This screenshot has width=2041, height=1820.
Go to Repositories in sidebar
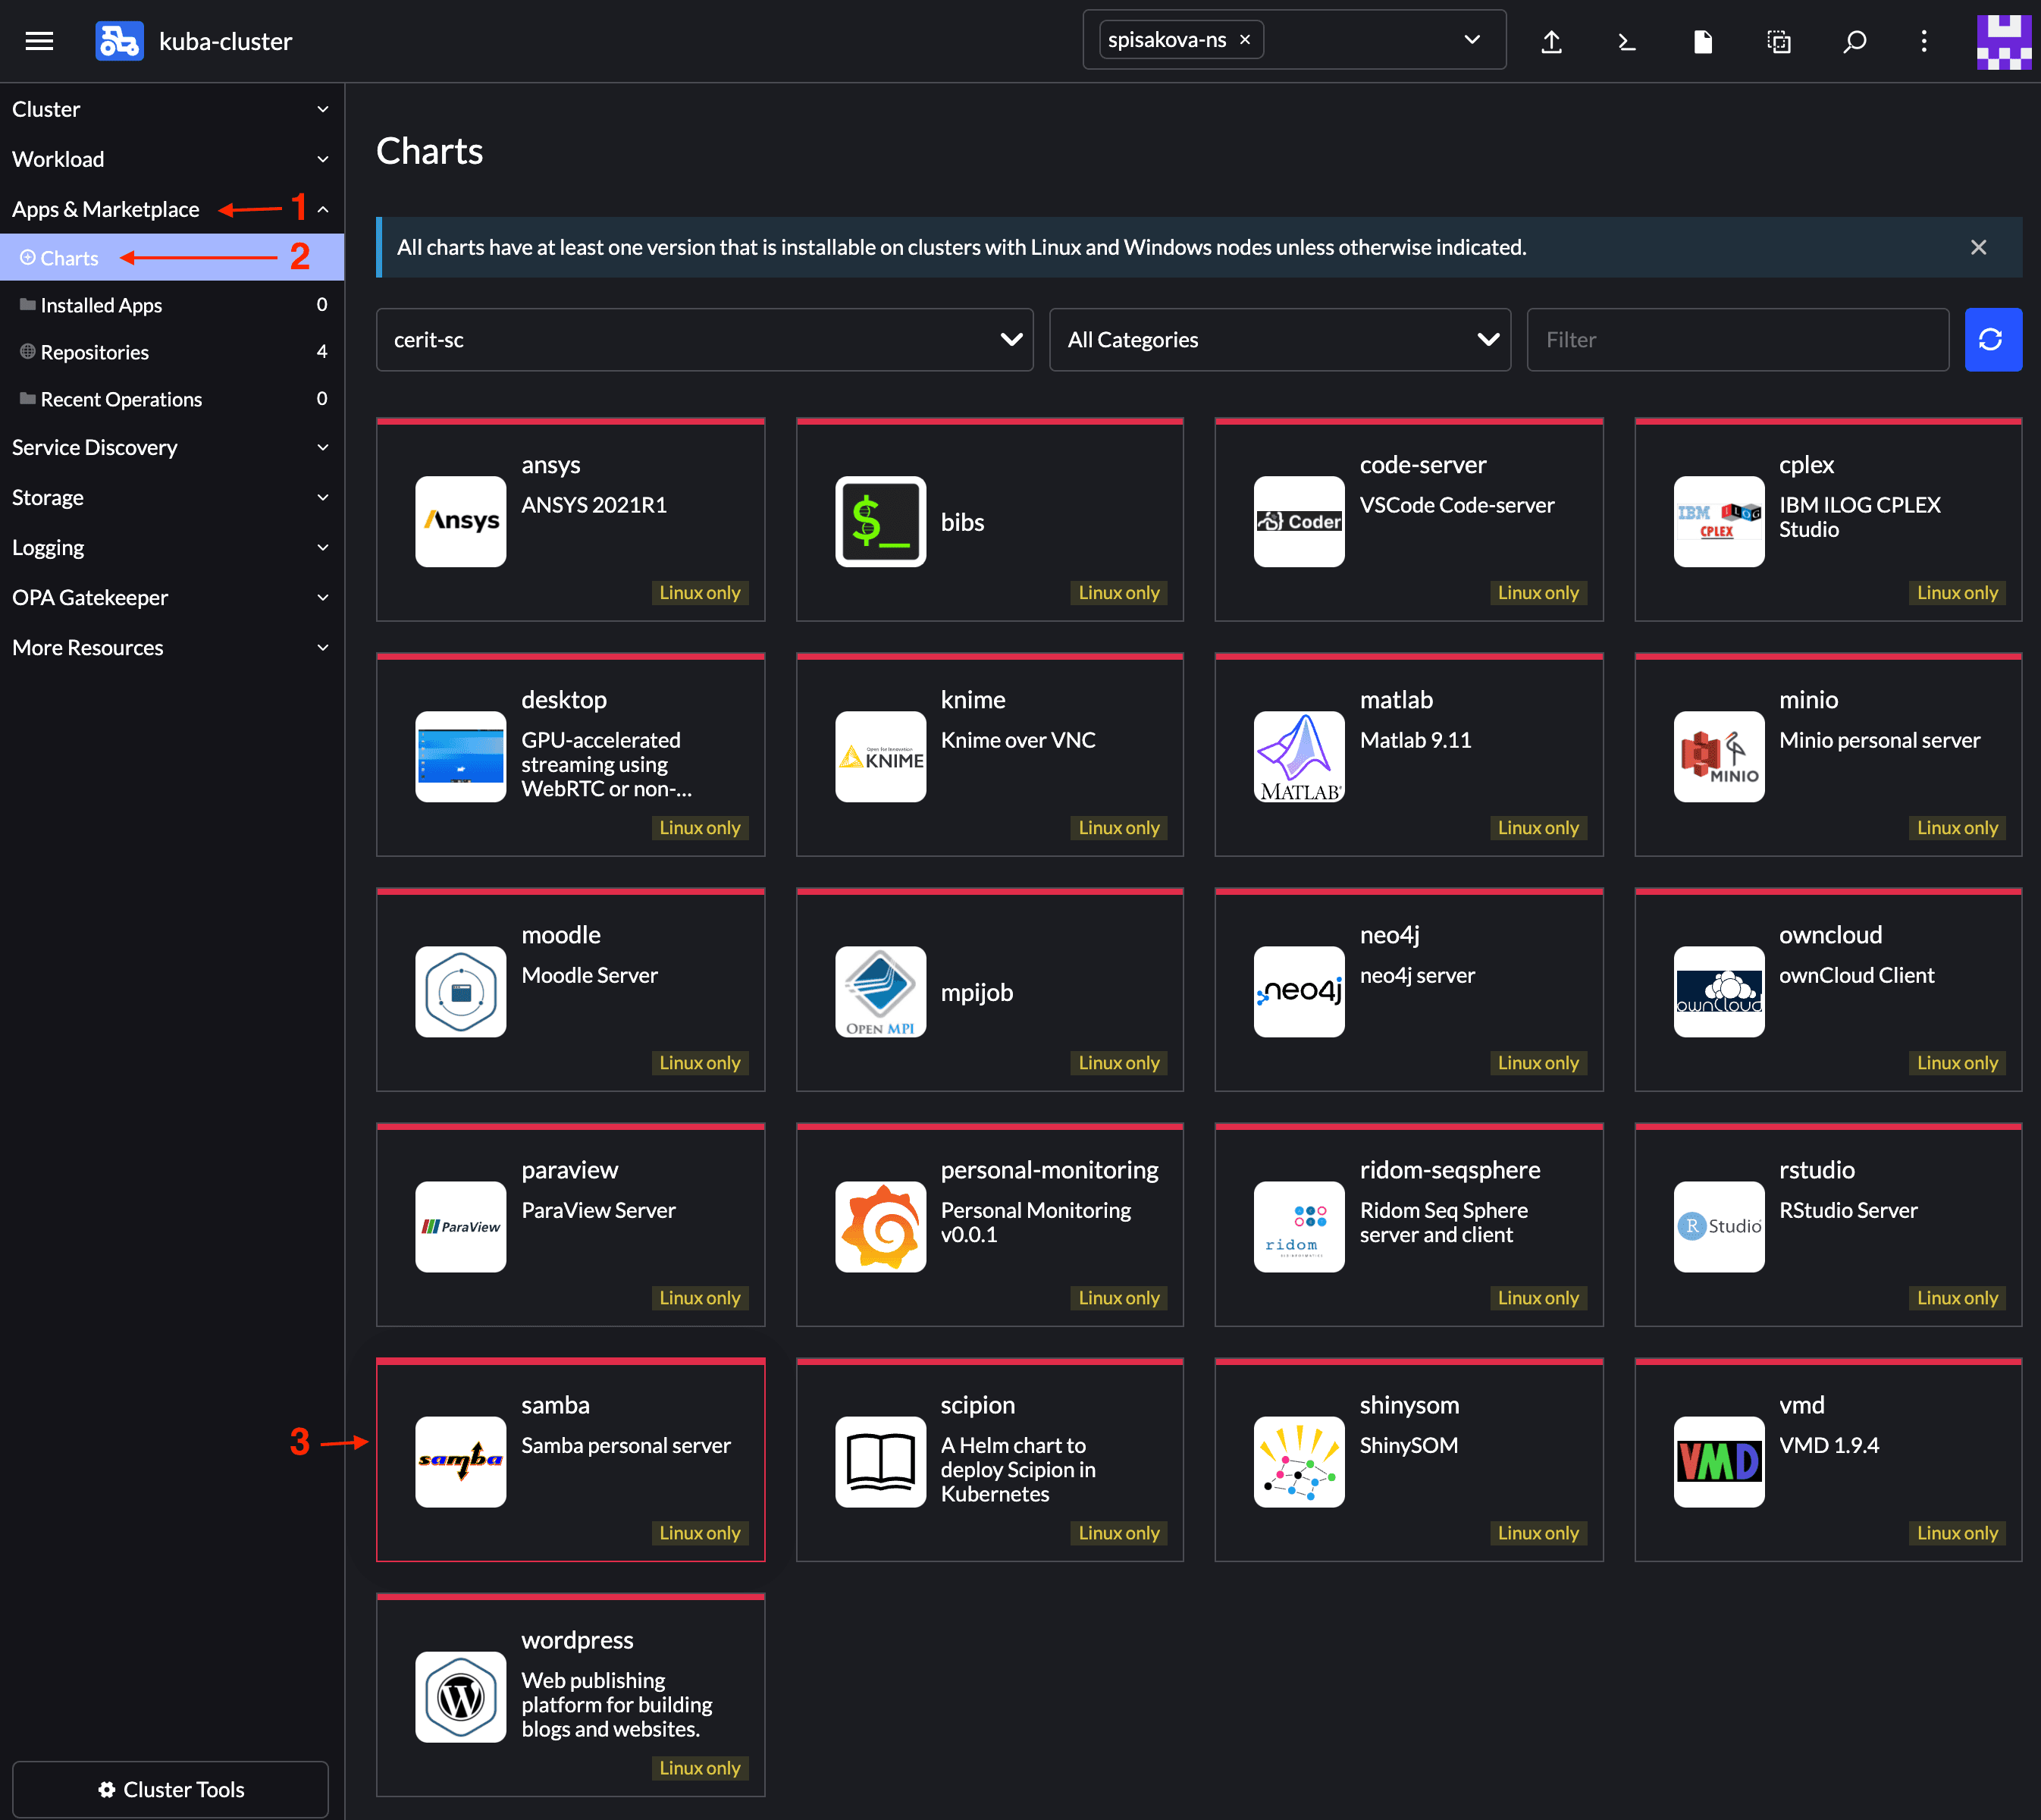click(x=94, y=352)
